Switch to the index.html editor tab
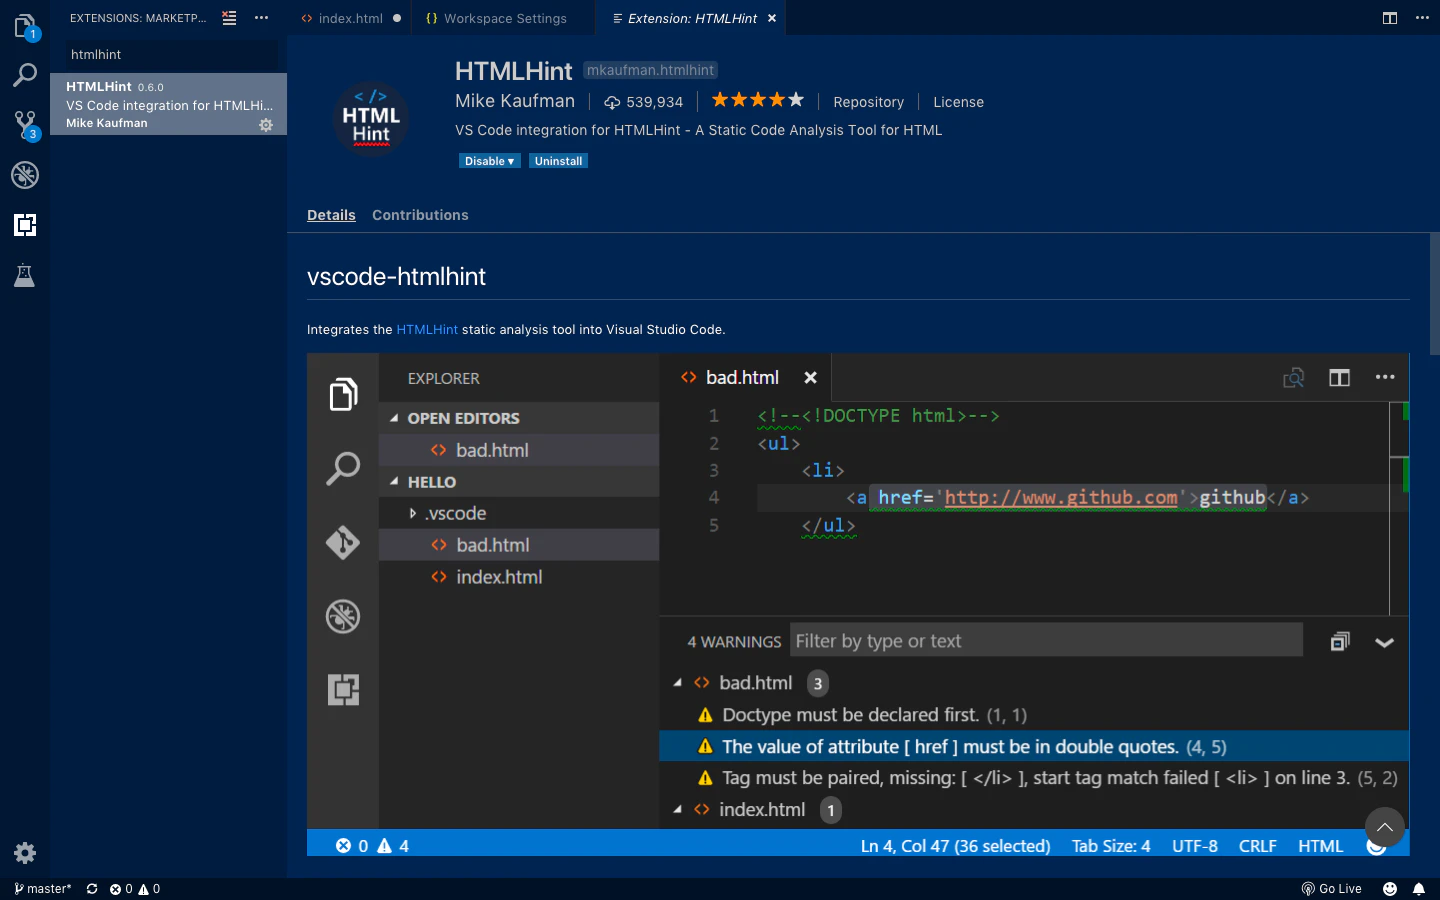The image size is (1440, 900). pos(350,18)
